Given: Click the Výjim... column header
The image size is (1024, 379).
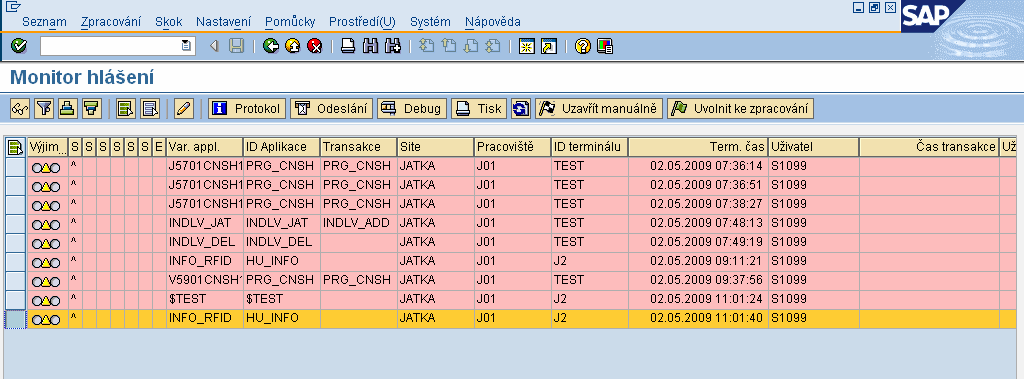Looking at the screenshot, I should (x=48, y=147).
